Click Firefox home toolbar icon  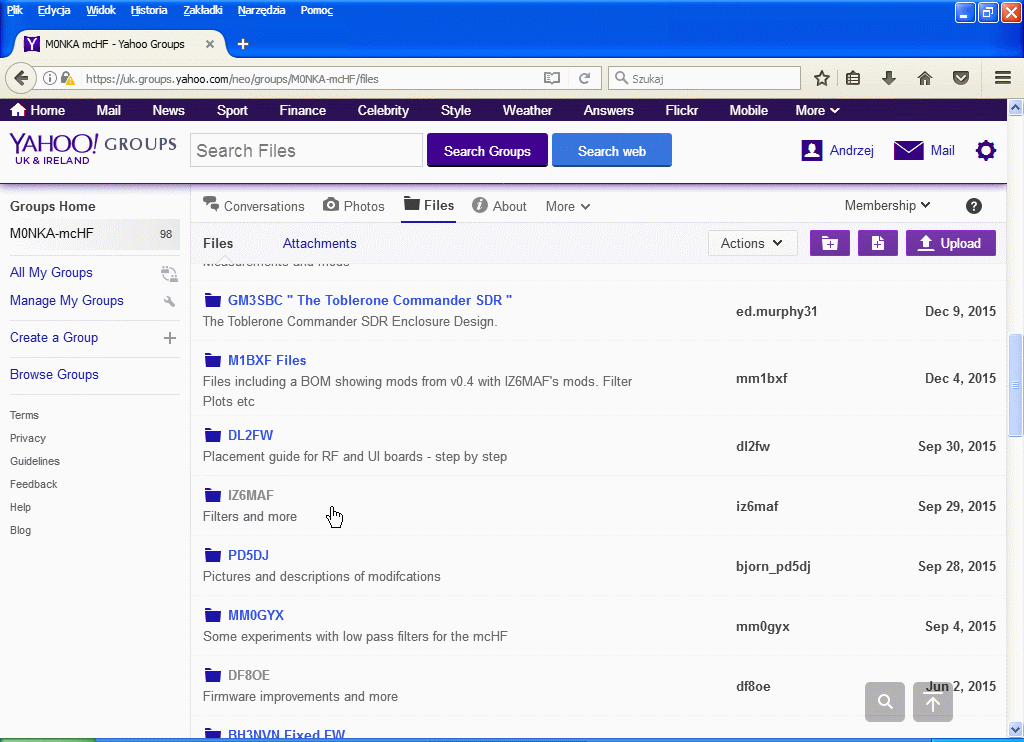pyautogui.click(x=924, y=78)
